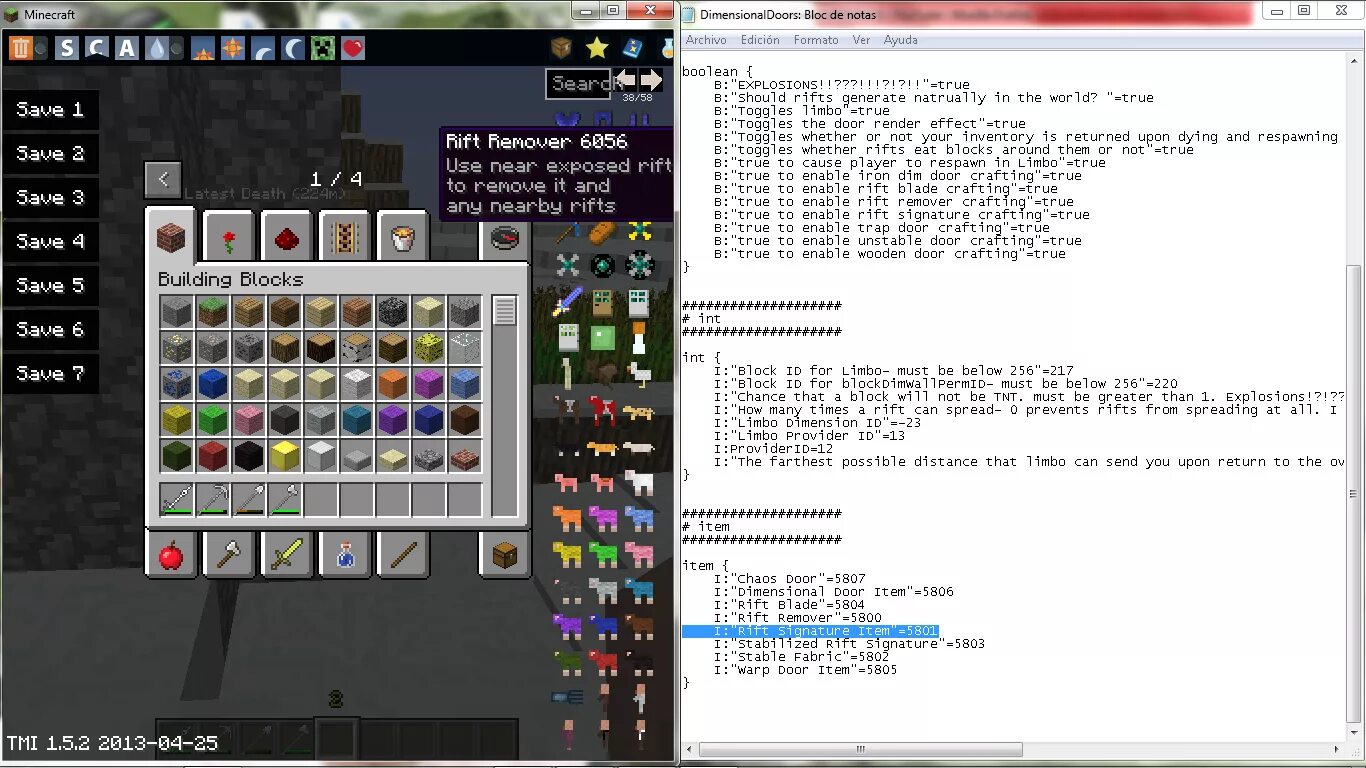Screen dimensions: 1366x768
Task: Open the Foodstuffs apple tab
Action: coord(171,554)
